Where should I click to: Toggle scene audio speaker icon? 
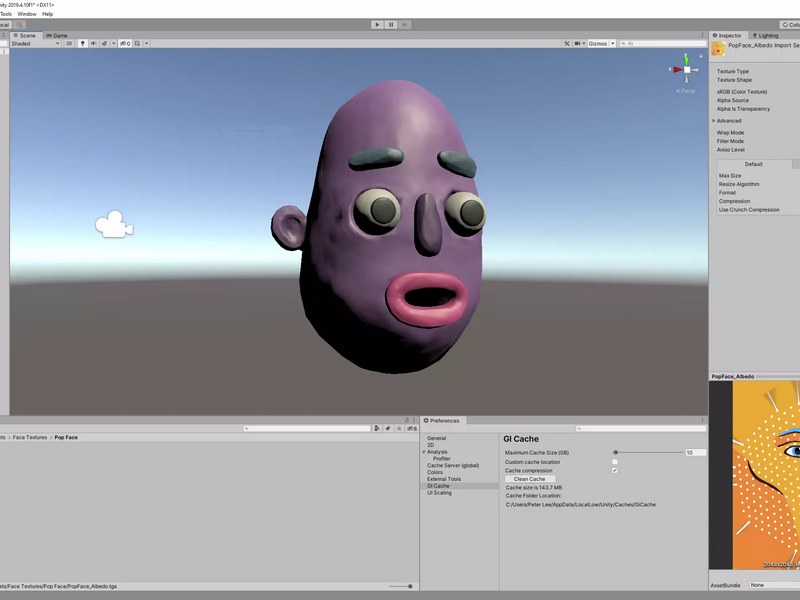pyautogui.click(x=93, y=44)
